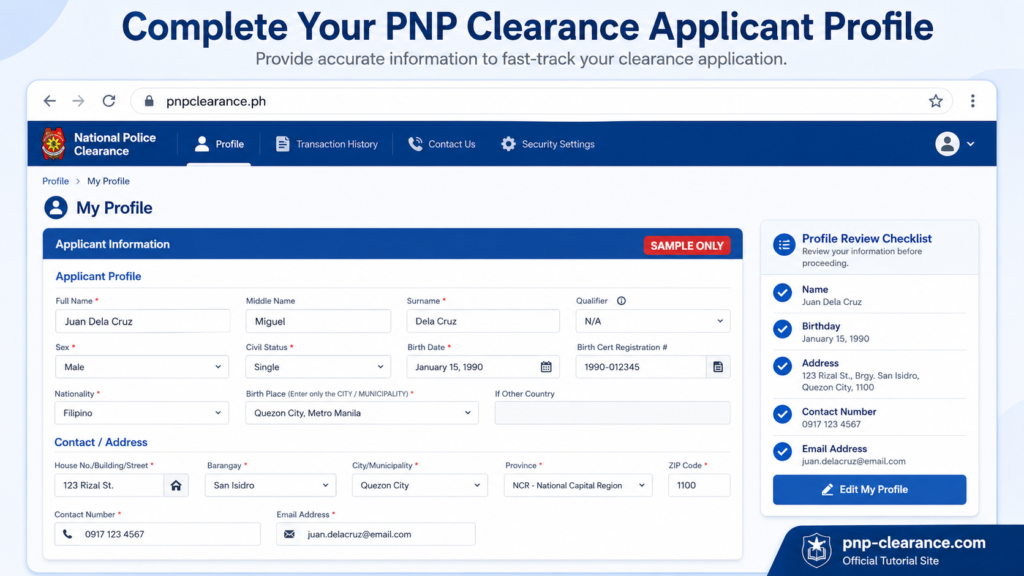Click the Contact Us phone icon
This screenshot has height=576, width=1024.
click(x=415, y=144)
